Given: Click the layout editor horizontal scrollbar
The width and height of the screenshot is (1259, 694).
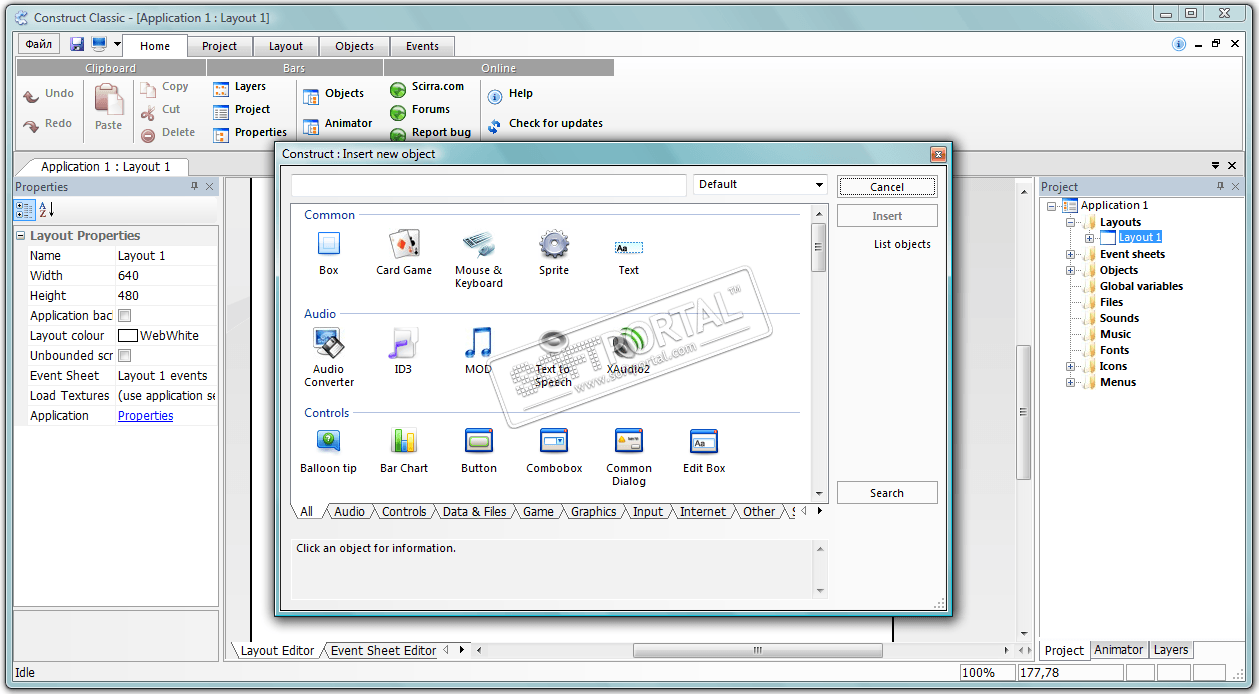Looking at the screenshot, I should tap(757, 650).
